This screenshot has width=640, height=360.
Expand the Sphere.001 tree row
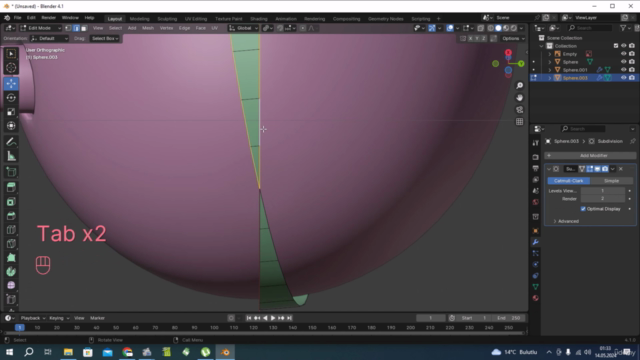click(x=549, y=70)
